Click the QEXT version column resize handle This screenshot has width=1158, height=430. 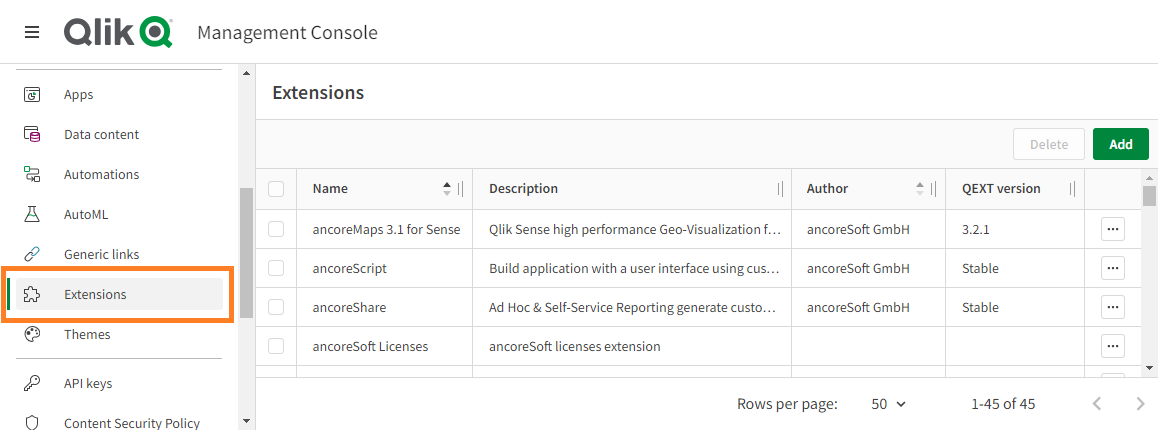[x=1072, y=189]
